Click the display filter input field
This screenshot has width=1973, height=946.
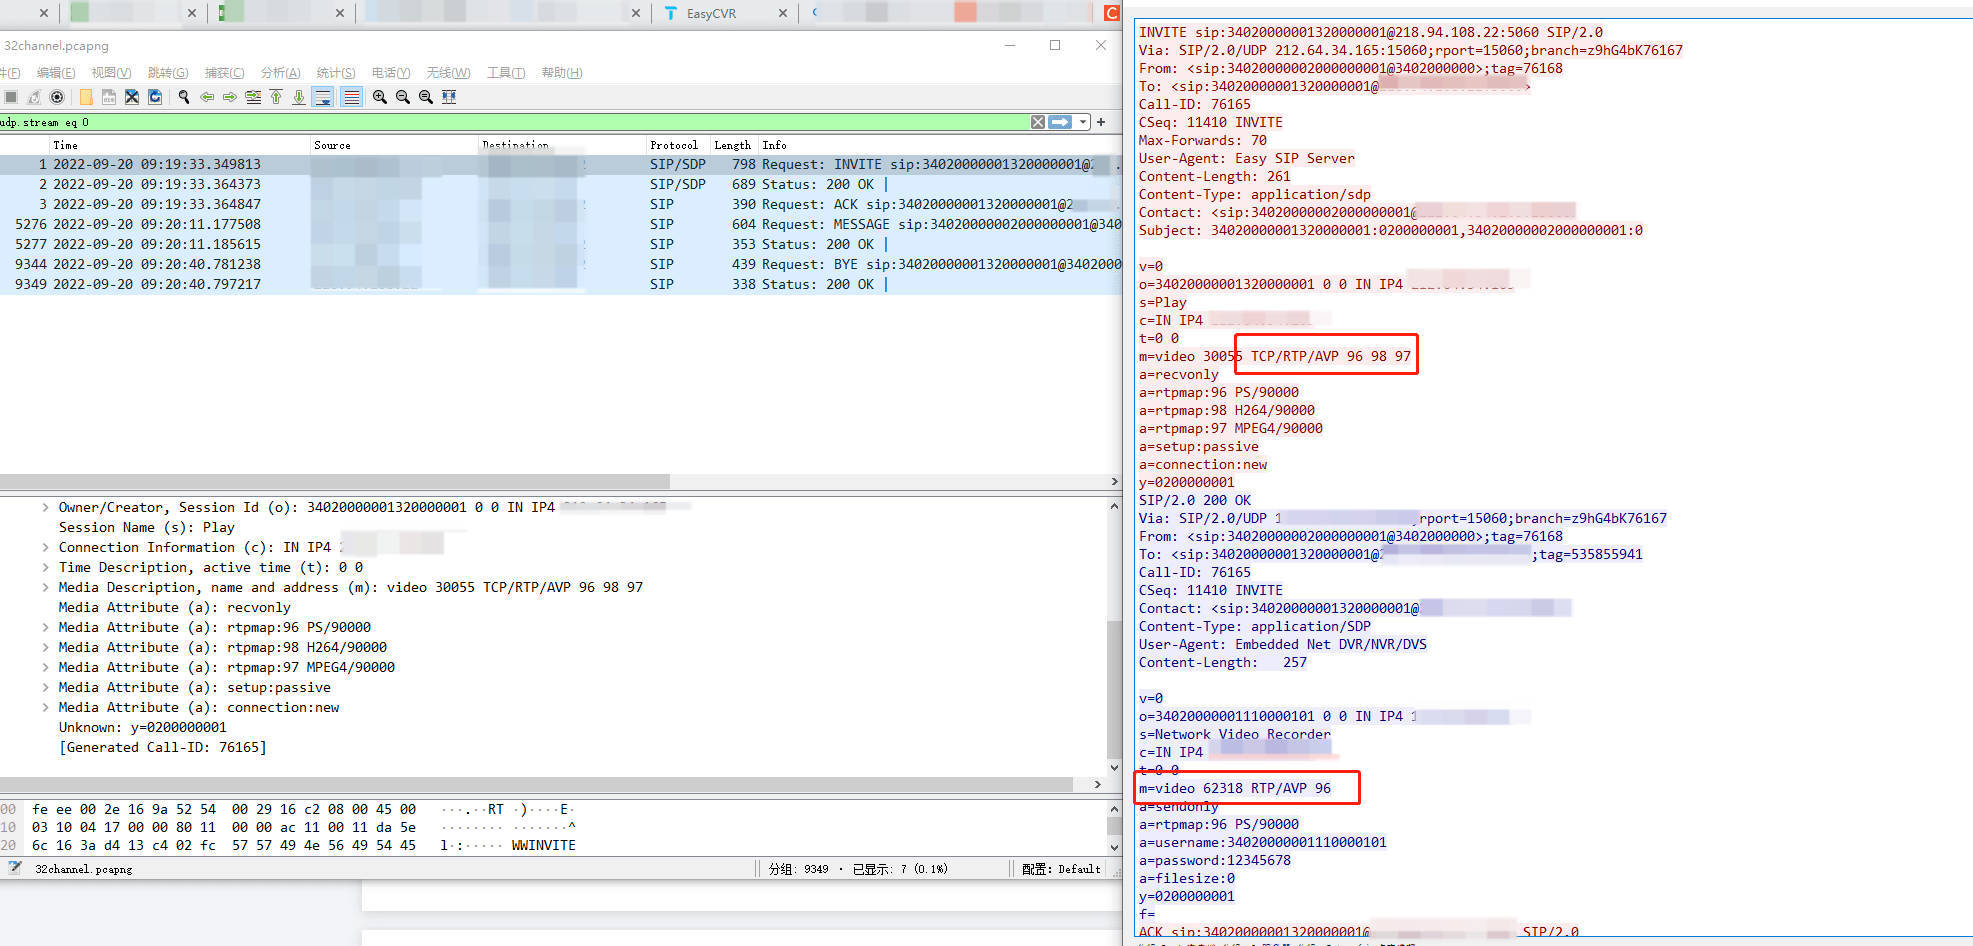(514, 122)
